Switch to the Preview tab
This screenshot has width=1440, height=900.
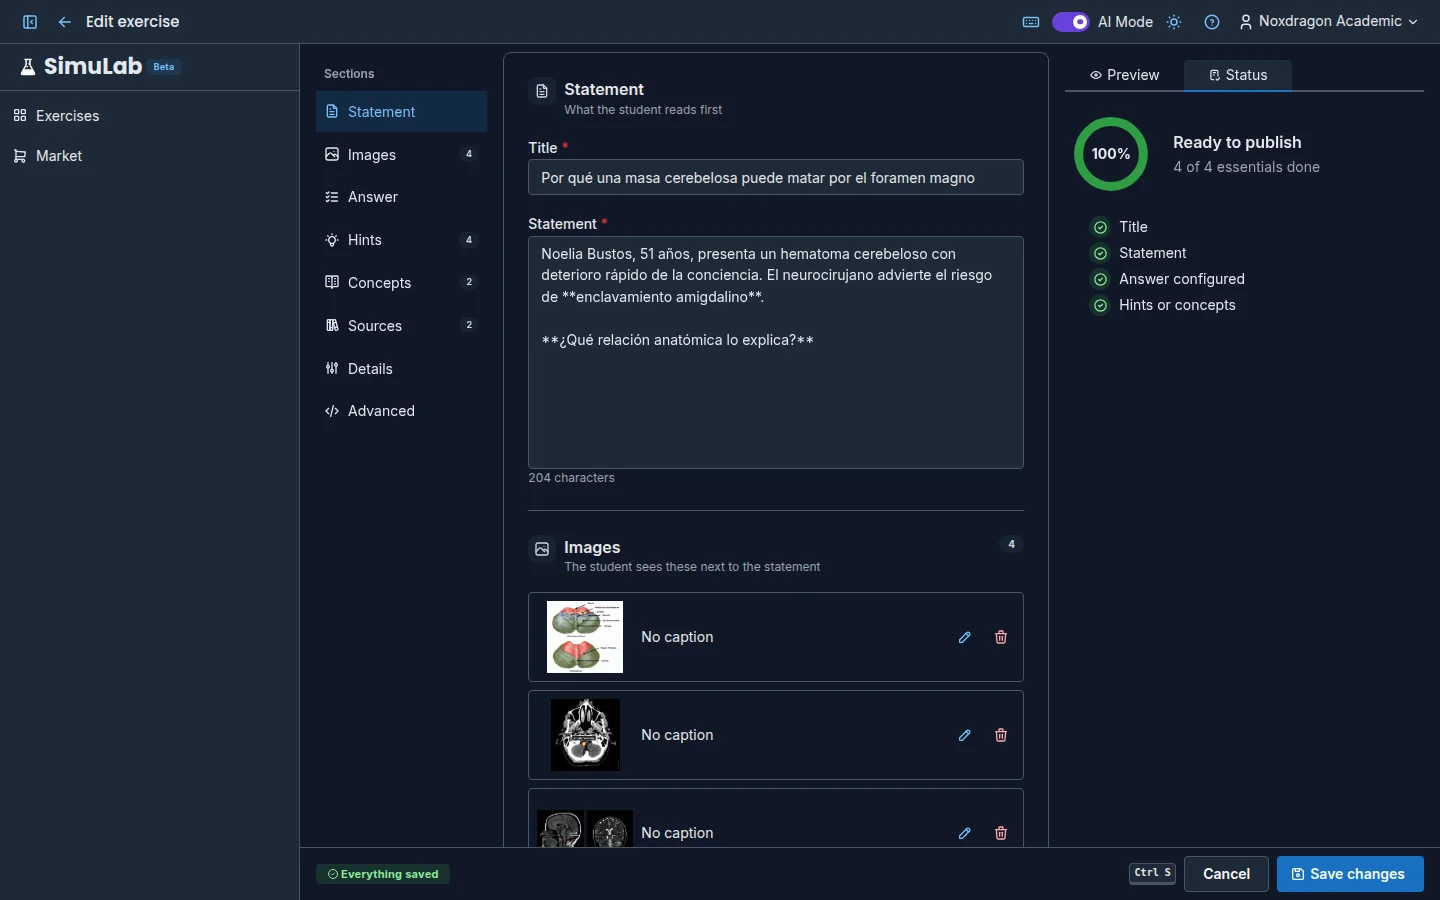pyautogui.click(x=1125, y=75)
